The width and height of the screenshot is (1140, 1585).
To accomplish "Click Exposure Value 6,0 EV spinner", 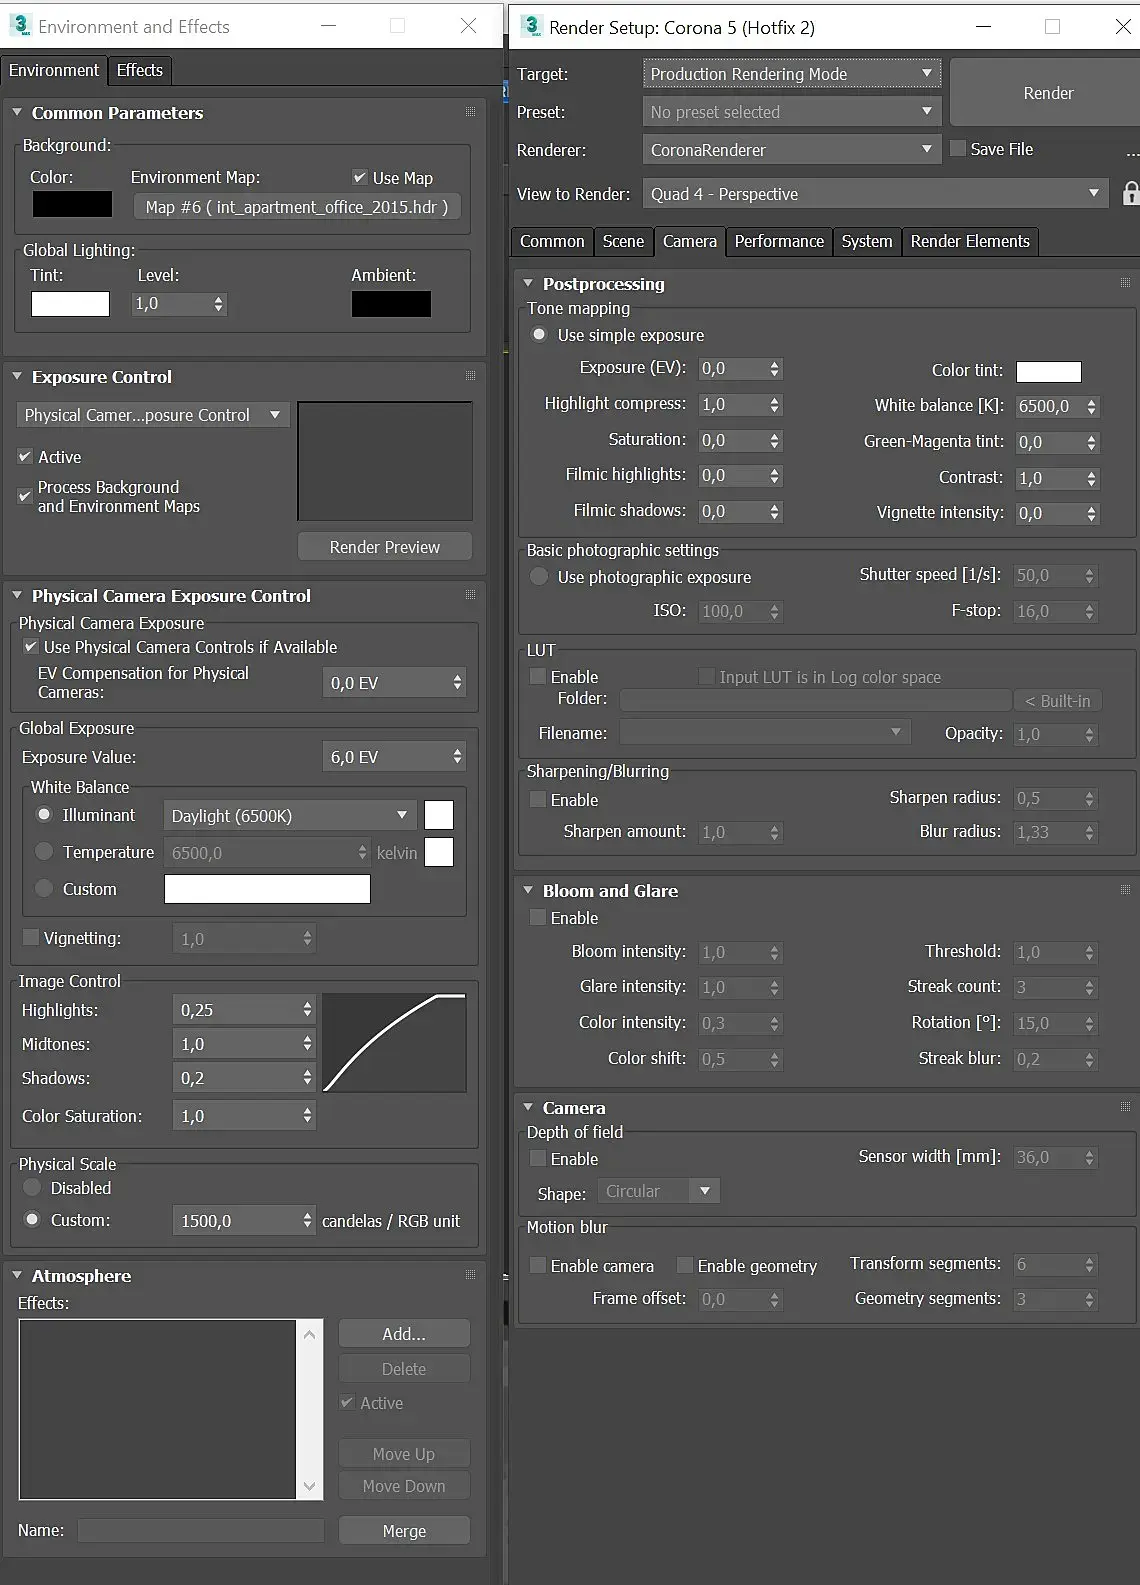I will tap(457, 757).
